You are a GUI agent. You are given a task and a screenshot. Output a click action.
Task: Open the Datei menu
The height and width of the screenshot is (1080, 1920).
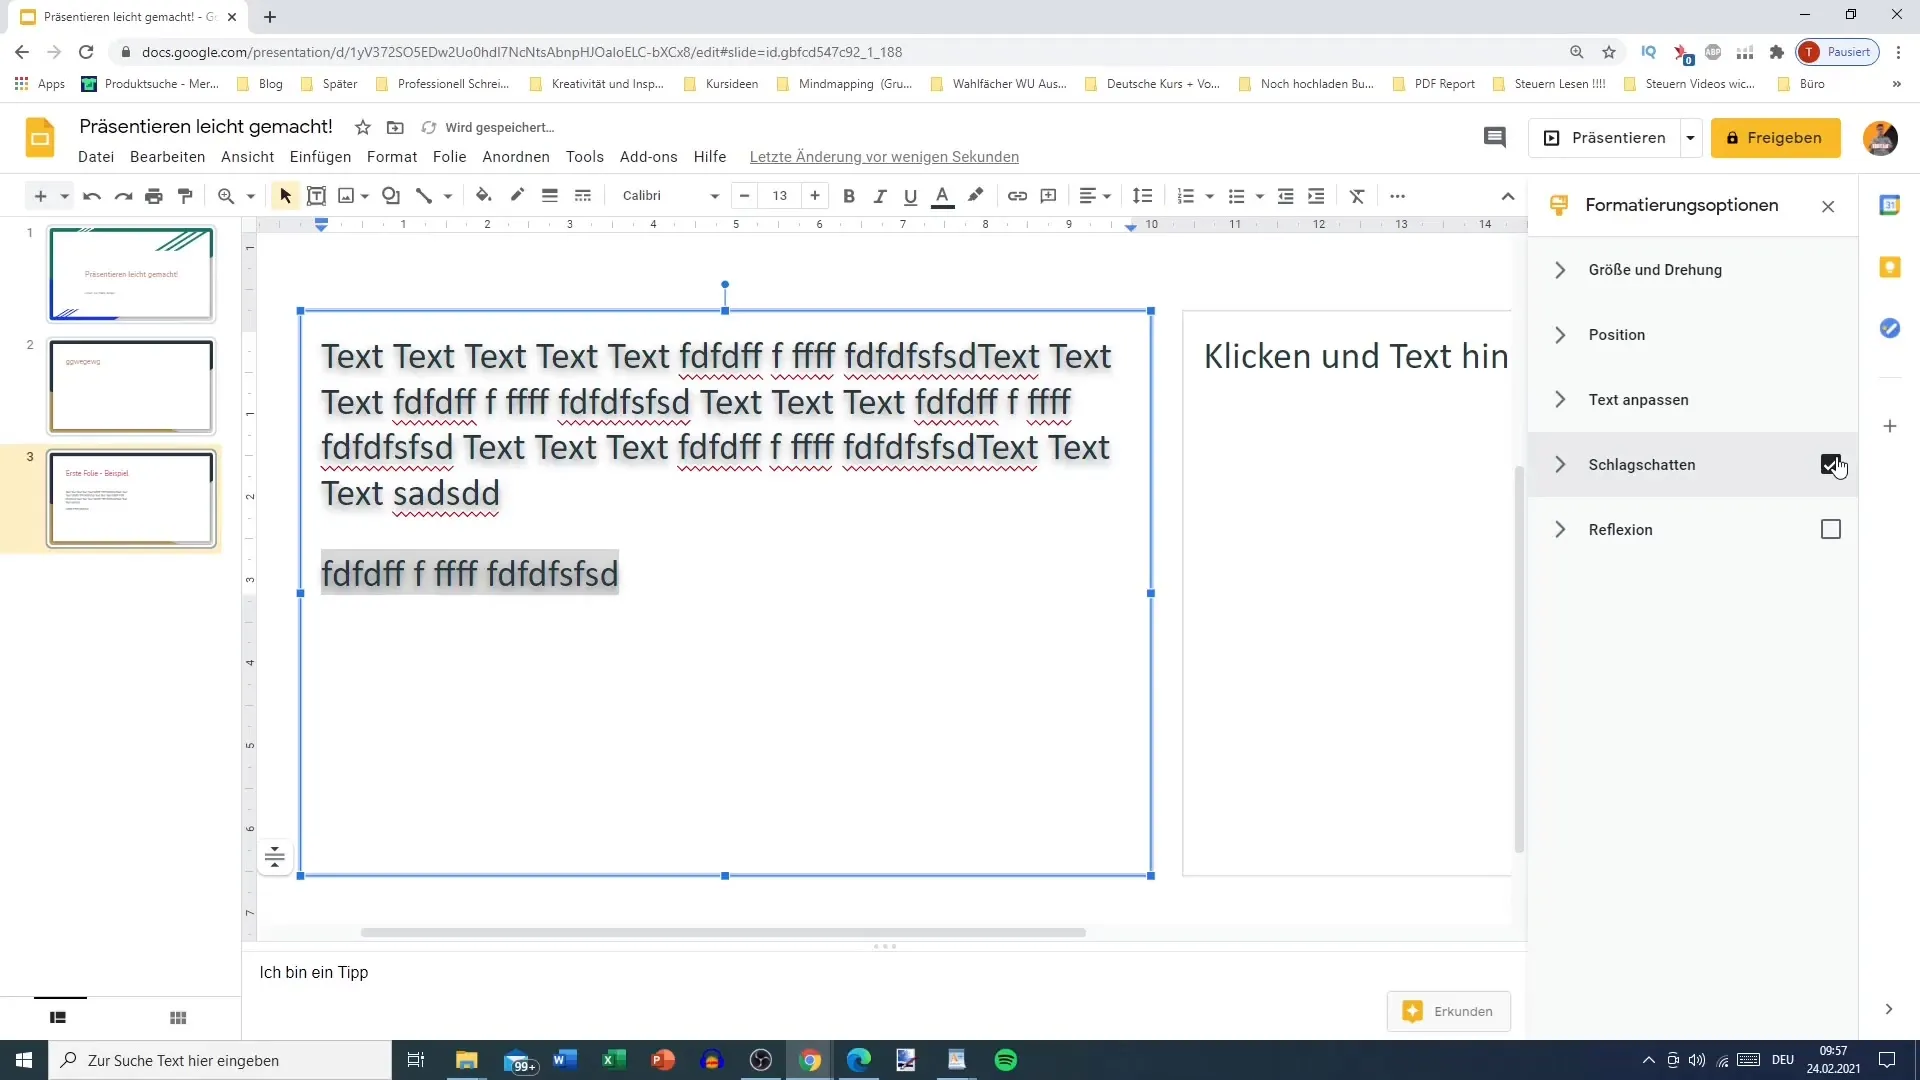point(96,157)
